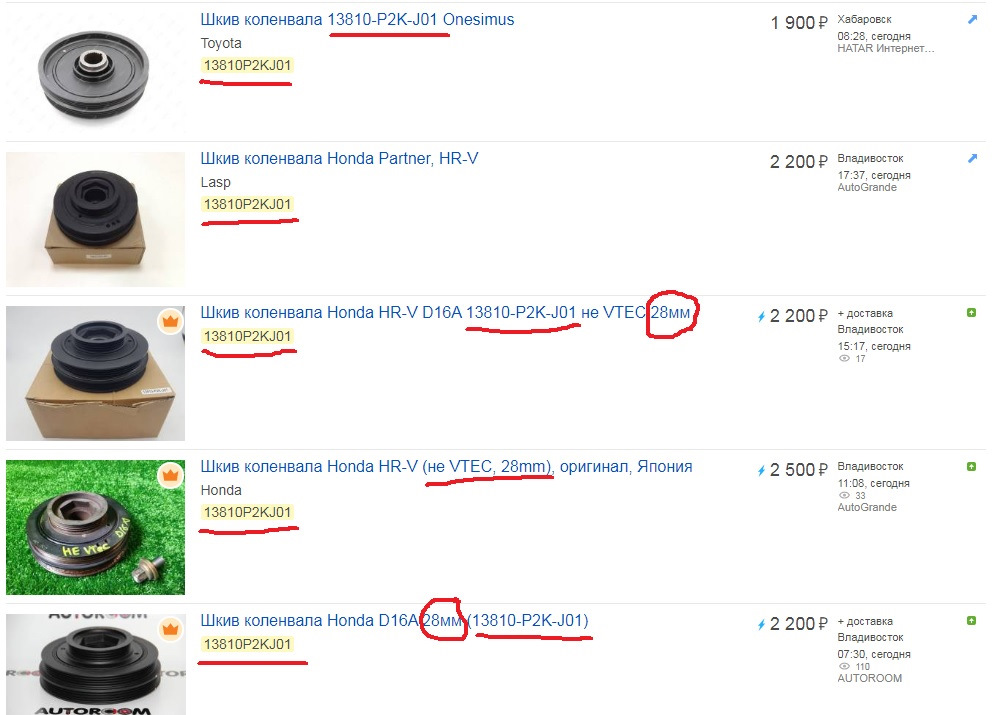Click the blue arrow icon on the Khabarovsk listing
Screen dimensions: 992x715
pyautogui.click(x=972, y=20)
